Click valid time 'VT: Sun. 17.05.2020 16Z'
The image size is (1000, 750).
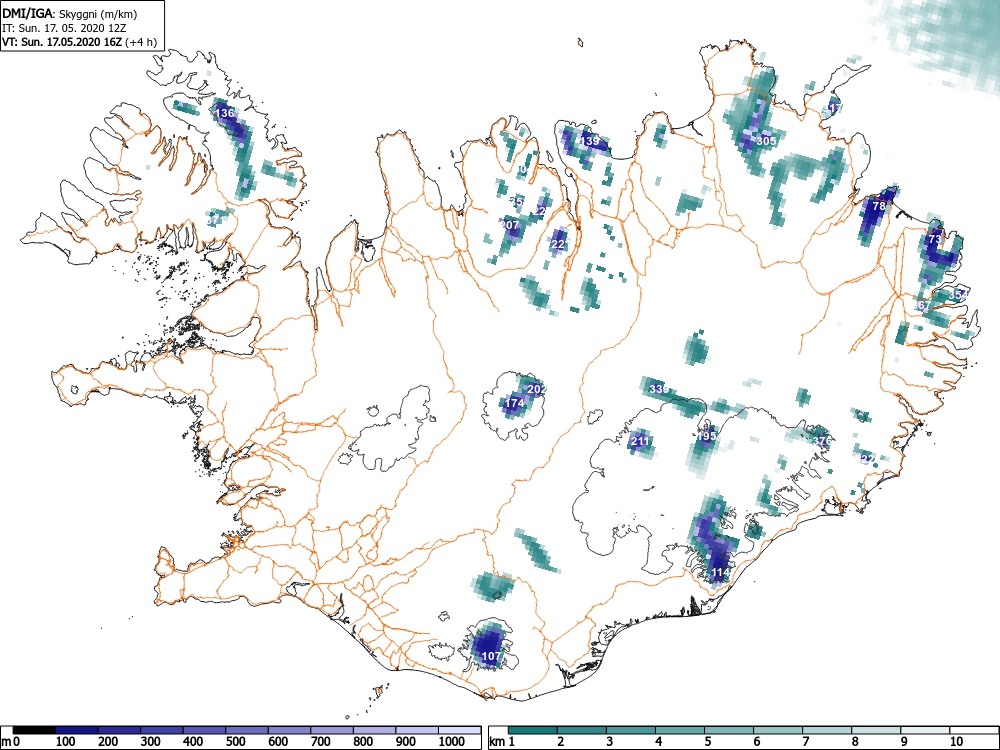coord(63,42)
